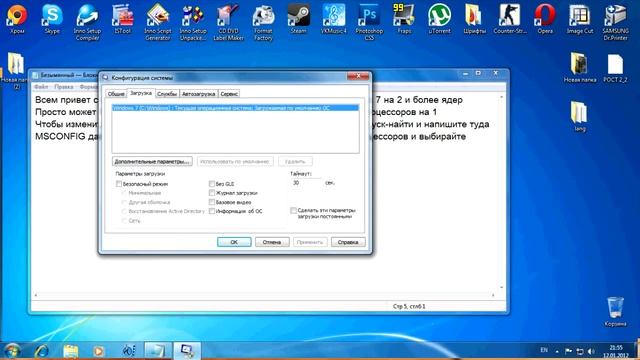Open Internet Explorer from the taskbar

pyautogui.click(x=42, y=351)
